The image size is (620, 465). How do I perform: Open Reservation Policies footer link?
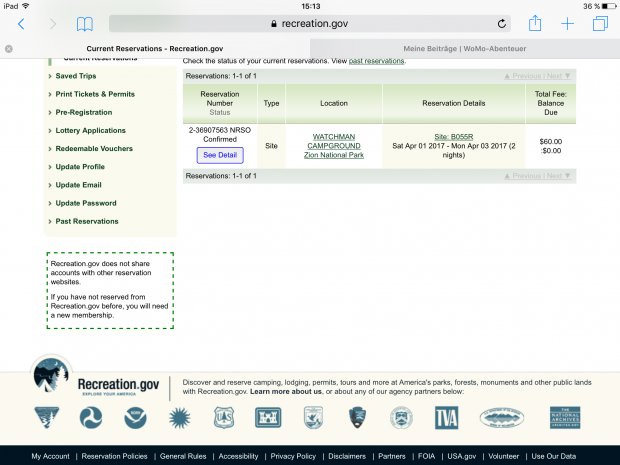point(114,456)
